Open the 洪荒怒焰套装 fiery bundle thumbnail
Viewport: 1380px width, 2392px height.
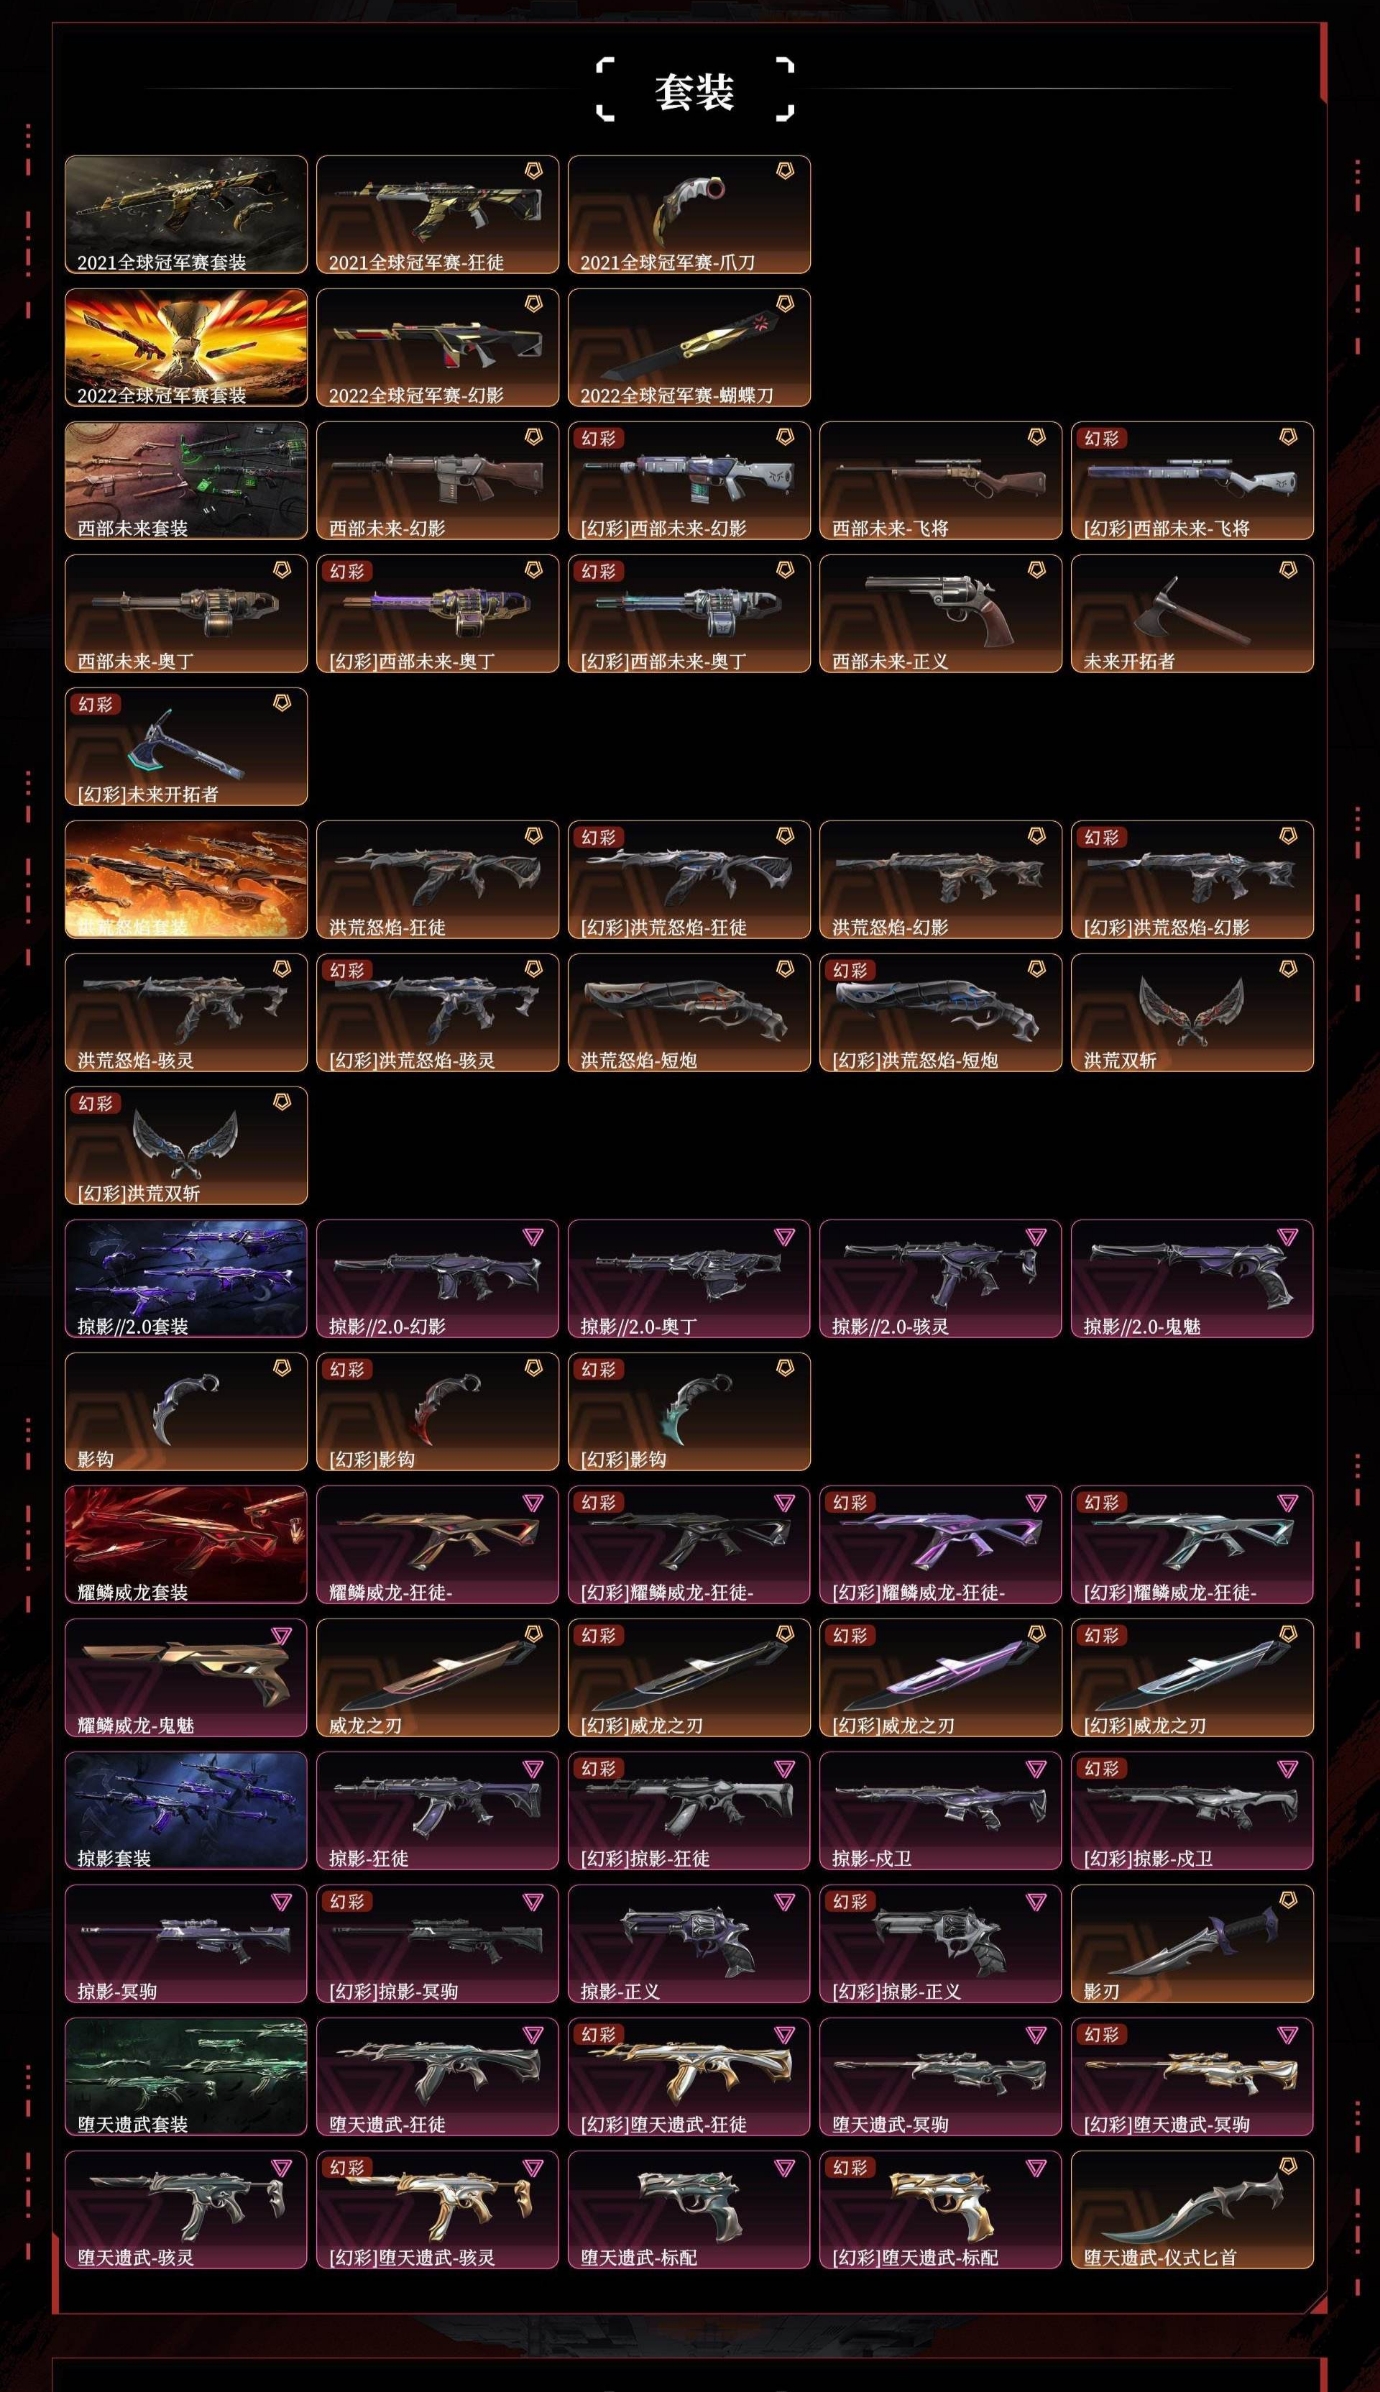pos(186,879)
